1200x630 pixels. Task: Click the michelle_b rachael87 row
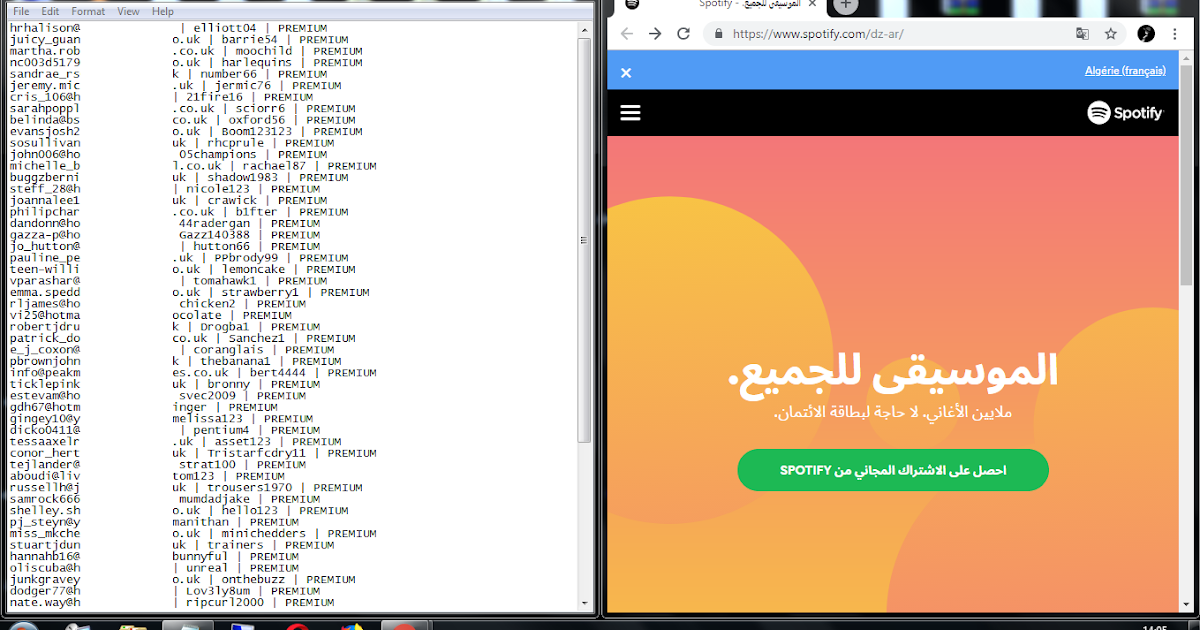[x=193, y=166]
